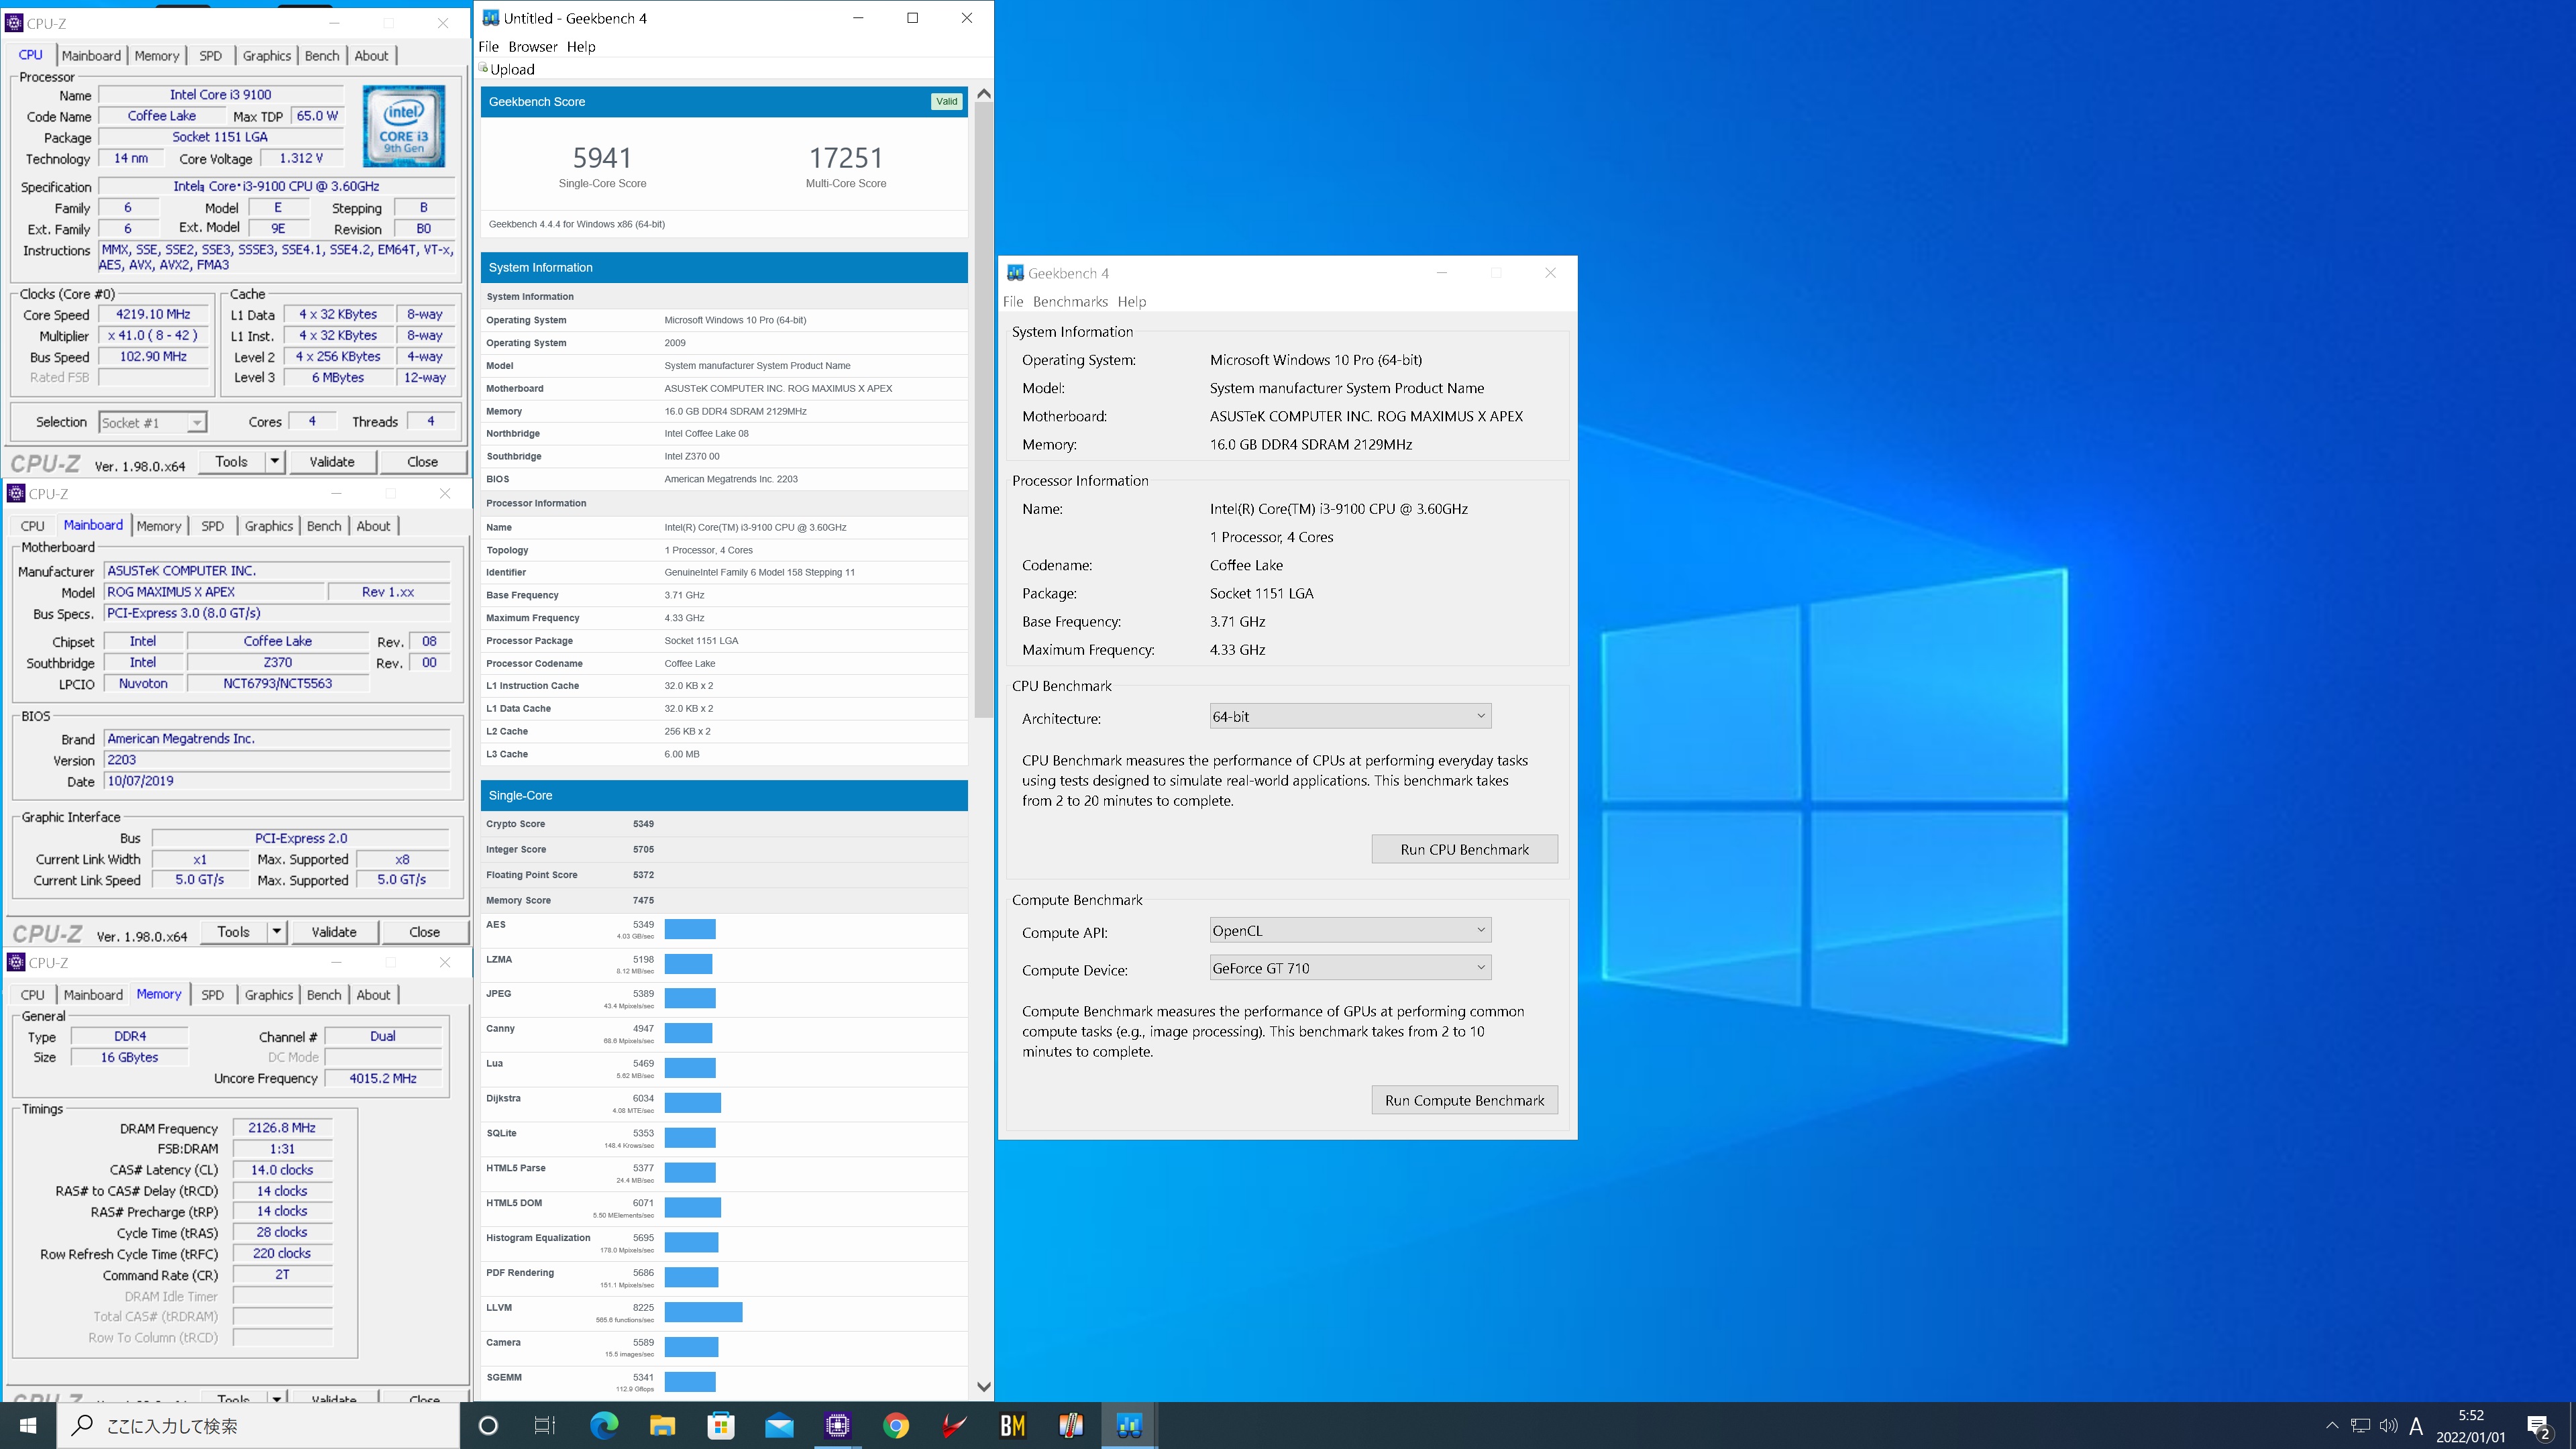This screenshot has height=1449, width=2576.
Task: Click Uncore Frequency value 4015.2 MHz
Action: tap(383, 1078)
